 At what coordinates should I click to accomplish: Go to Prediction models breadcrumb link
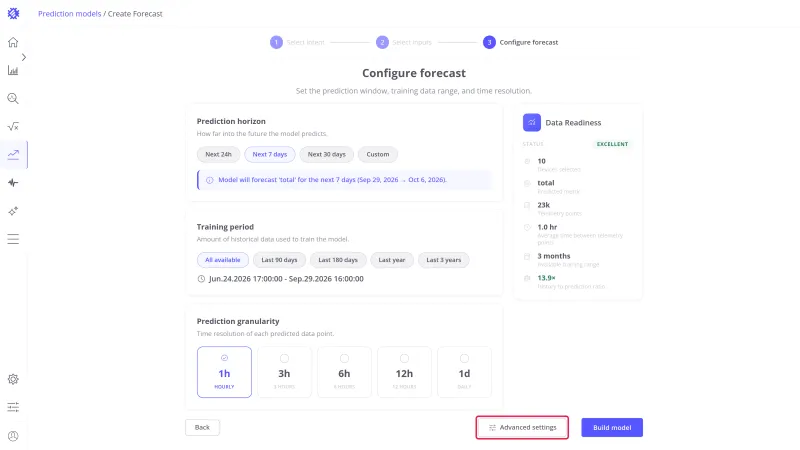(x=69, y=14)
